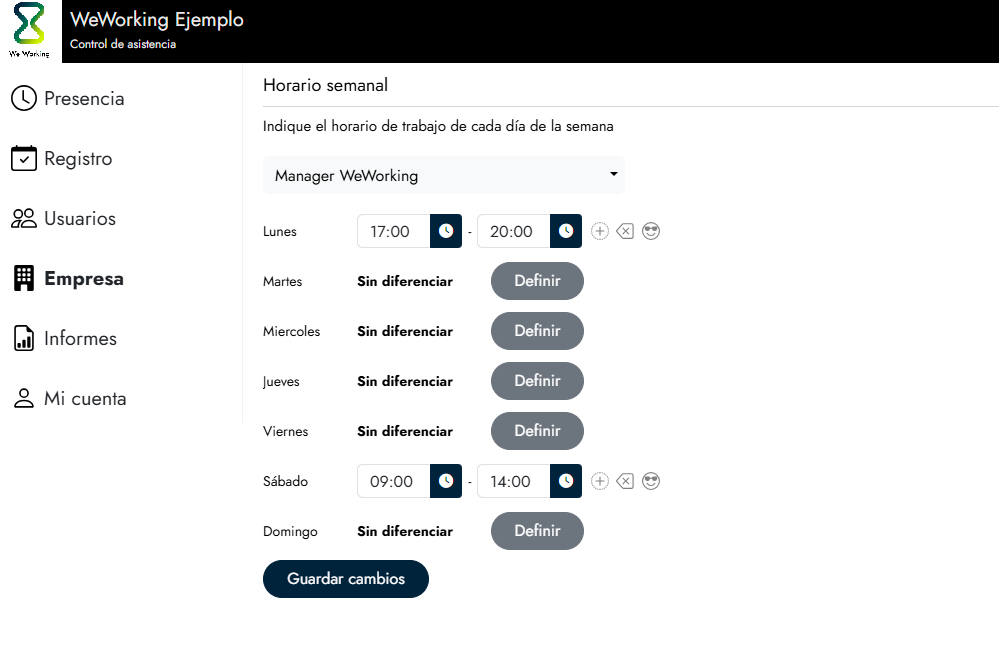This screenshot has width=999, height=663.
Task: Open the clock picker for Sábado end time
Action: click(x=566, y=481)
